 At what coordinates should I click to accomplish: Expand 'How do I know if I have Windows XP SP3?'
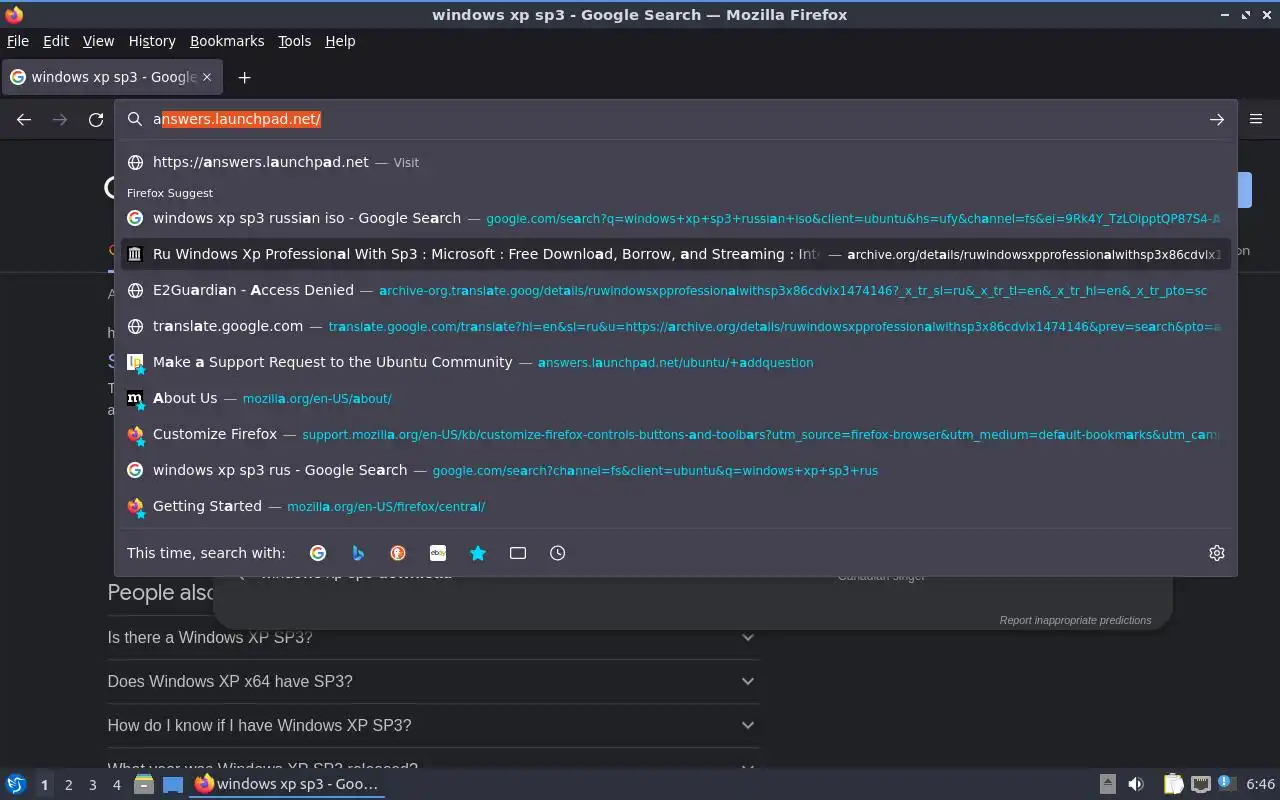[x=433, y=725]
